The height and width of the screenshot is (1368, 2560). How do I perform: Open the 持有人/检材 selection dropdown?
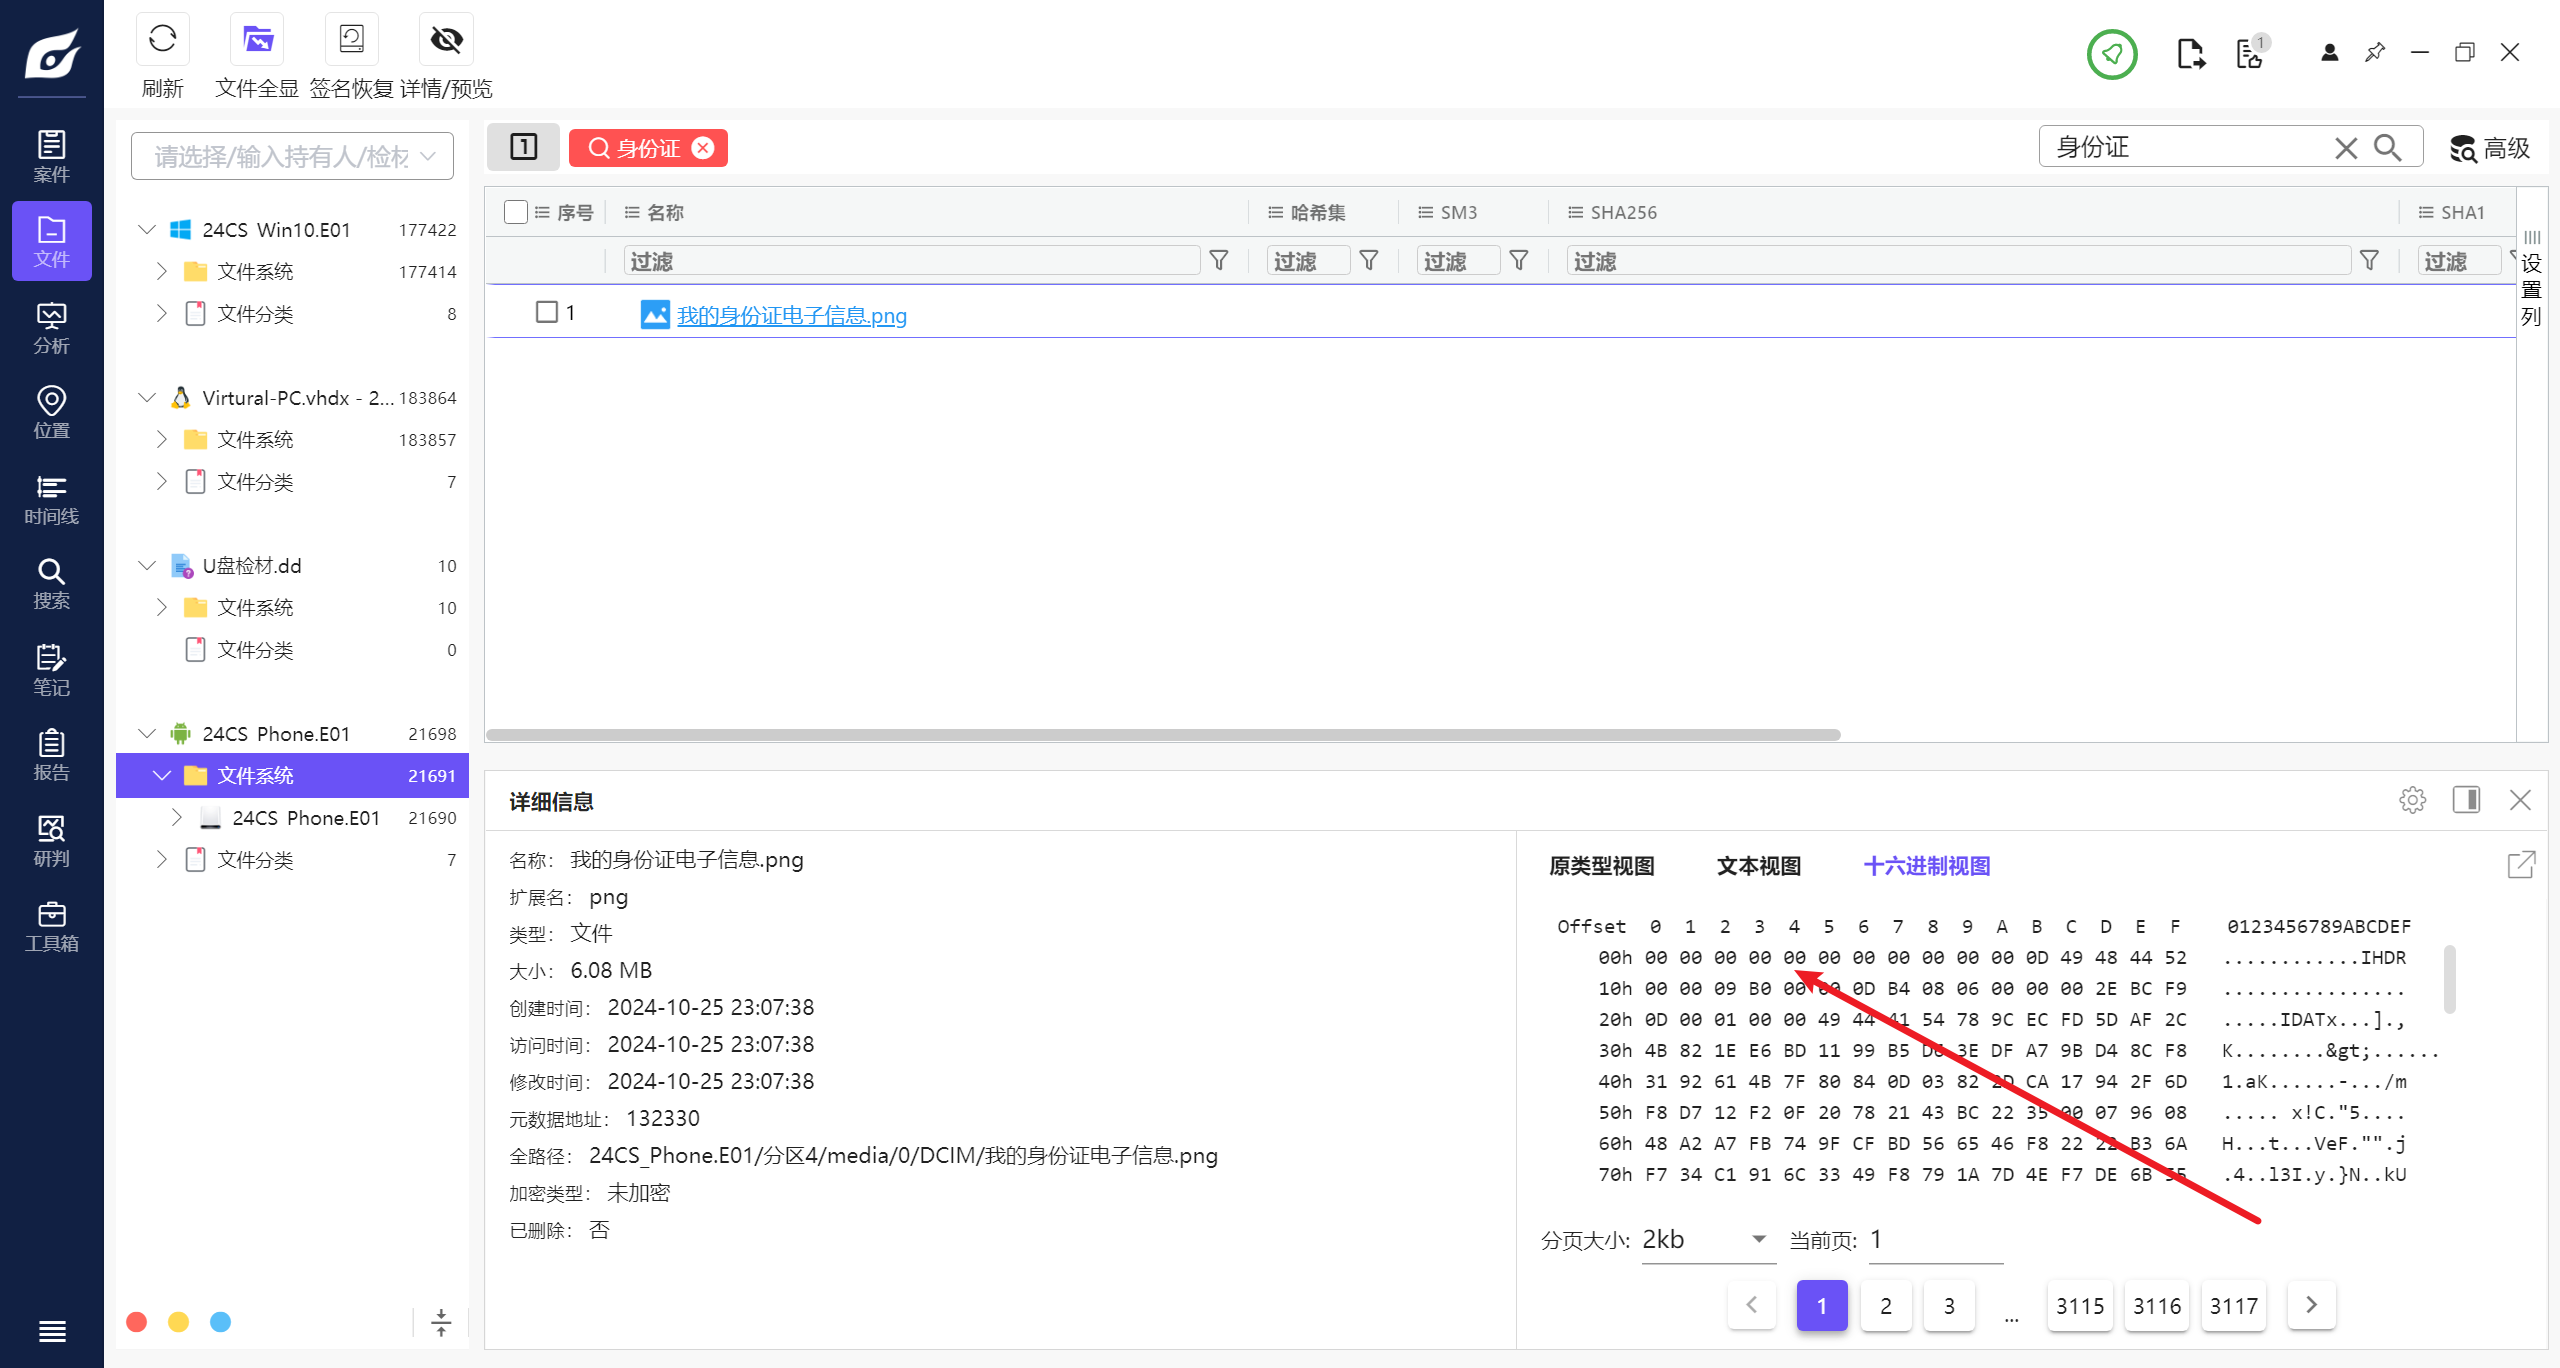pos(292,156)
